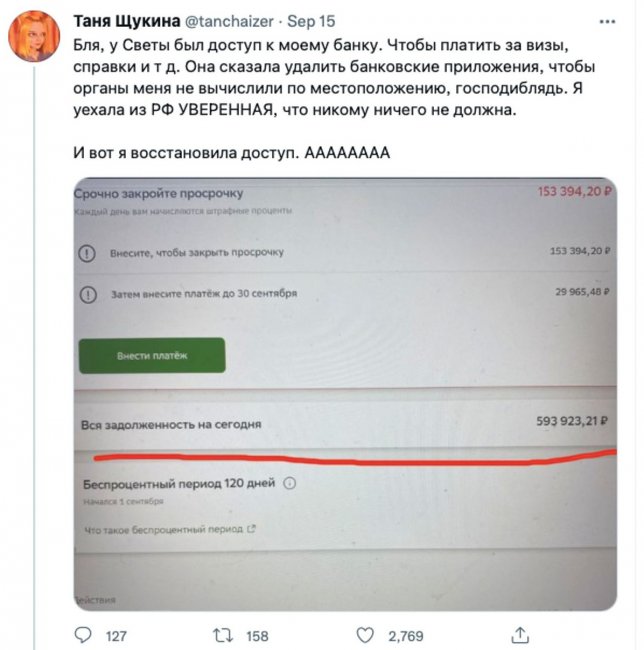The image size is (644, 650).
Task: Click the orange-haired profile avatar
Action: click(x=34, y=36)
